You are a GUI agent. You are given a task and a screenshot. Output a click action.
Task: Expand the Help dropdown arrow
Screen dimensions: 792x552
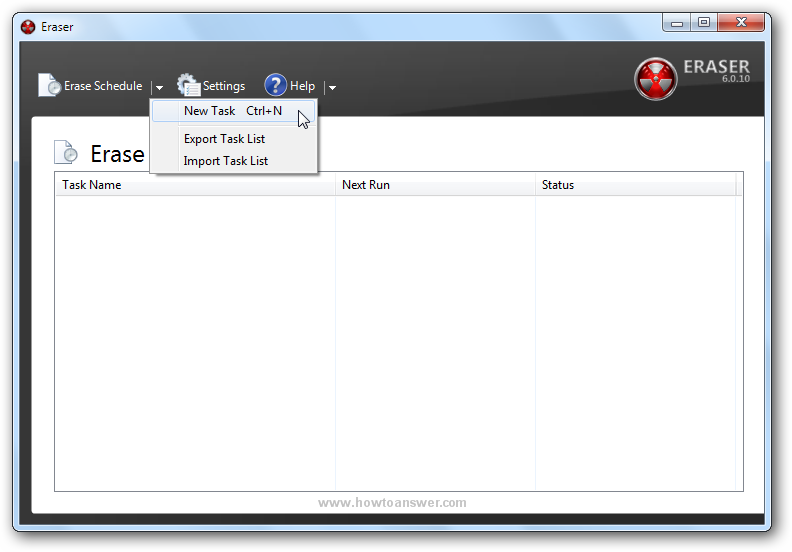point(332,87)
